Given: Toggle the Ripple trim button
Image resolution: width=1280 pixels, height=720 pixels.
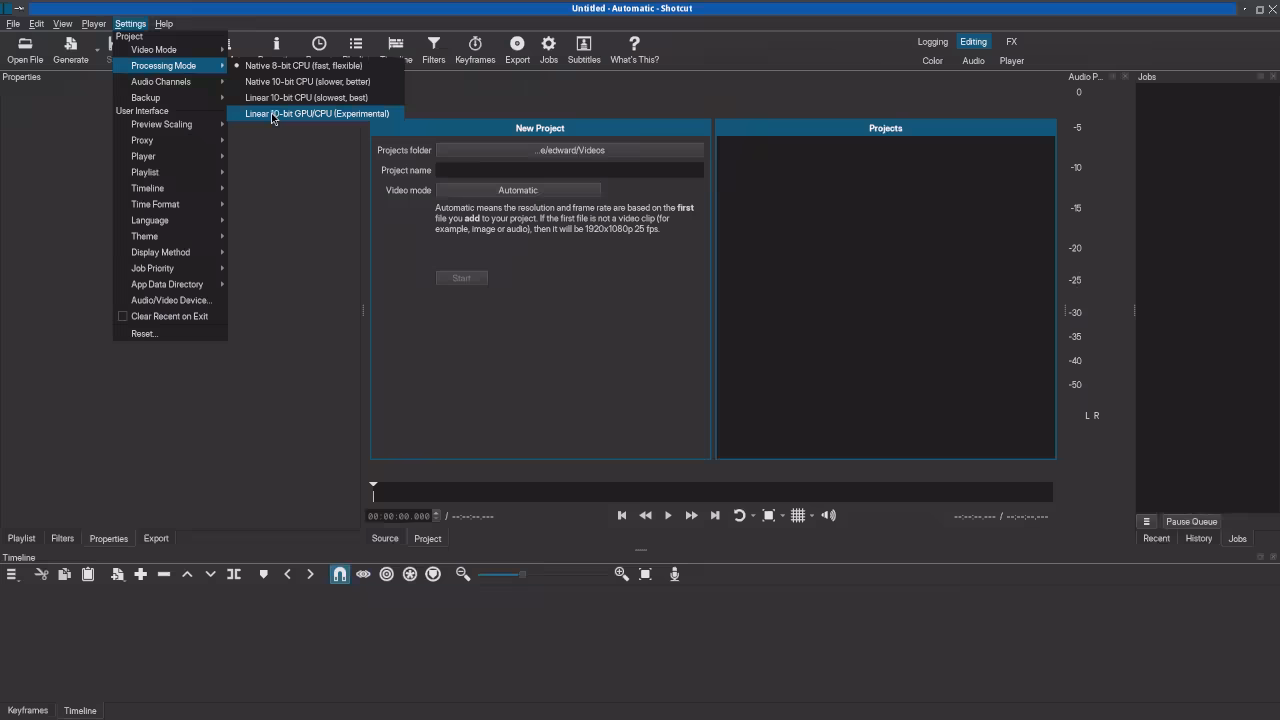Looking at the screenshot, I should coord(387,574).
